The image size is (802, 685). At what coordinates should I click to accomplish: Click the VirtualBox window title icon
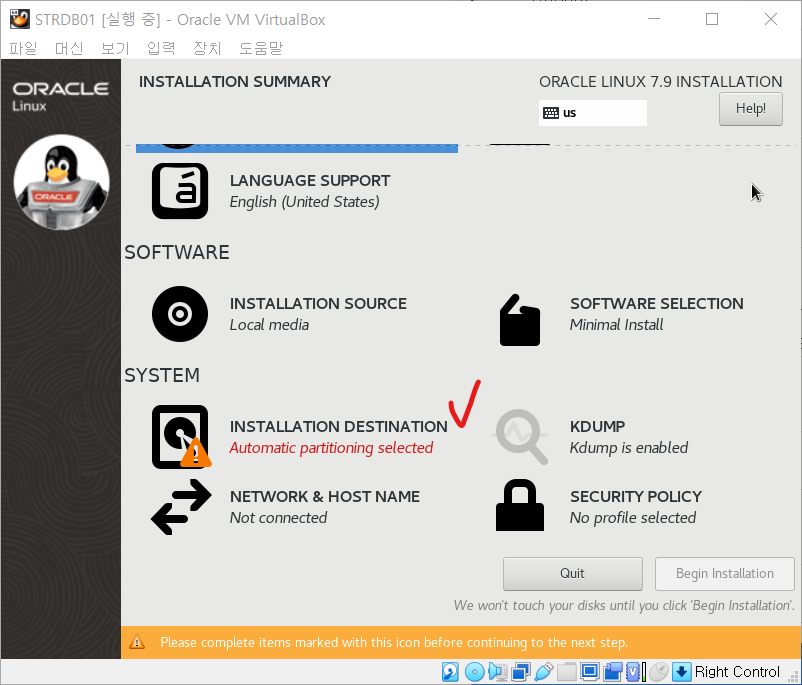[x=19, y=19]
